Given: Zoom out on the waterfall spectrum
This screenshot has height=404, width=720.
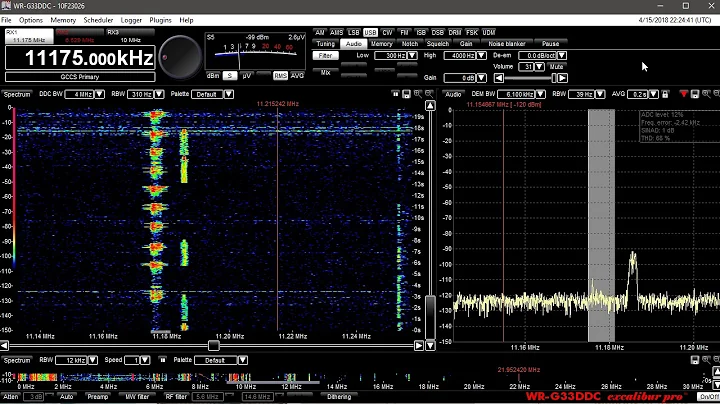Looking at the screenshot, I should click(x=429, y=94).
